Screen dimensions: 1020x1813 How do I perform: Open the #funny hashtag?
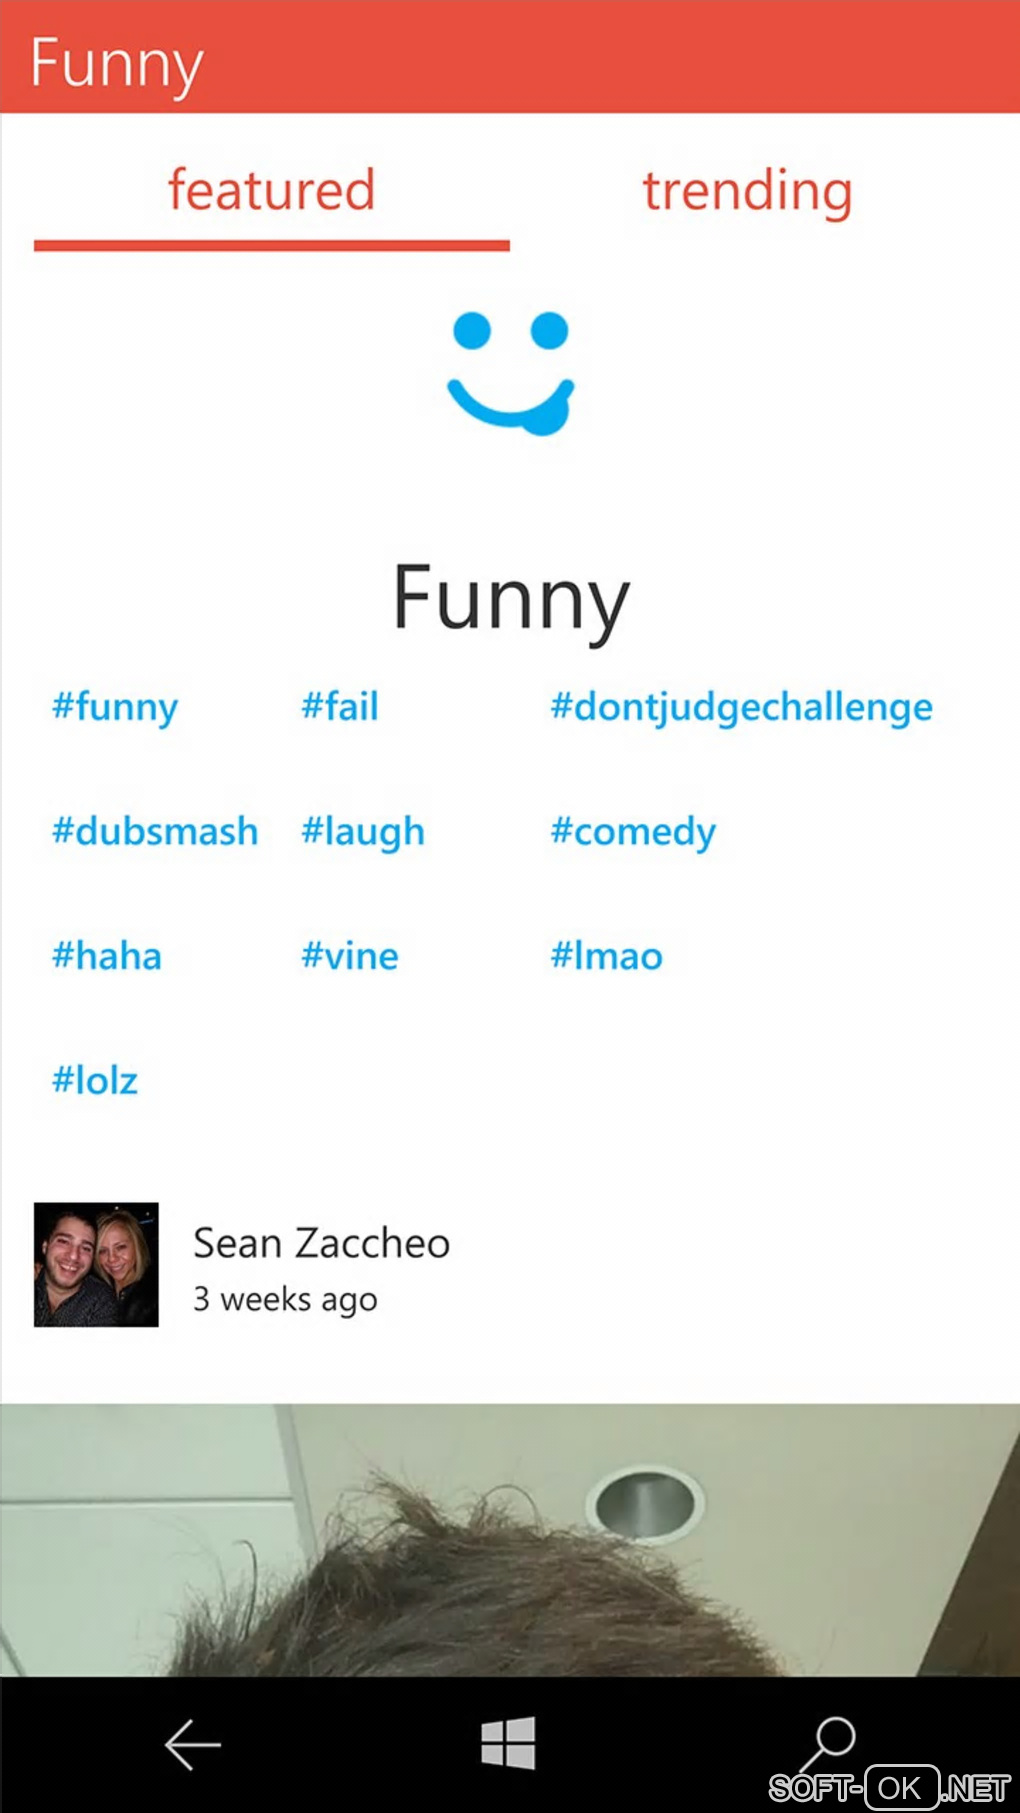click(115, 707)
